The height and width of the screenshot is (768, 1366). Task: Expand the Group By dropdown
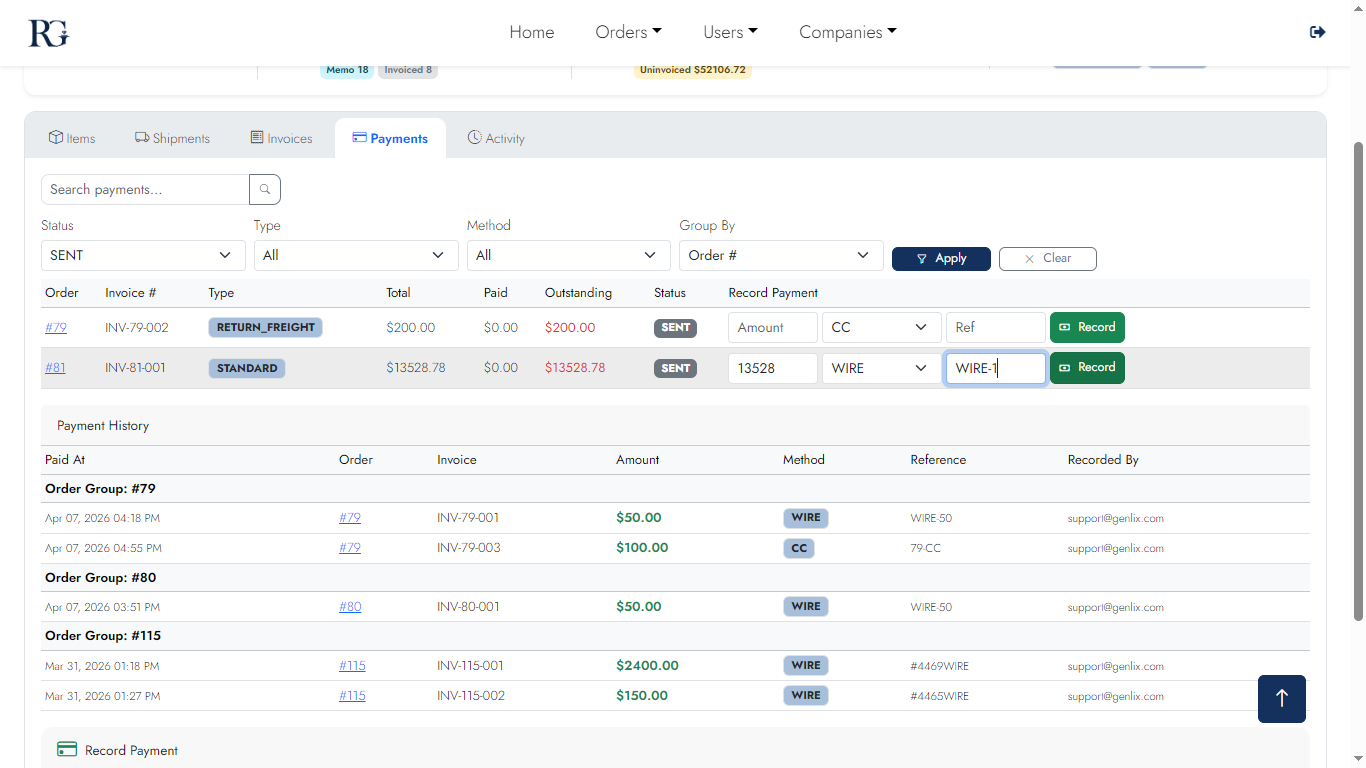[x=780, y=255]
